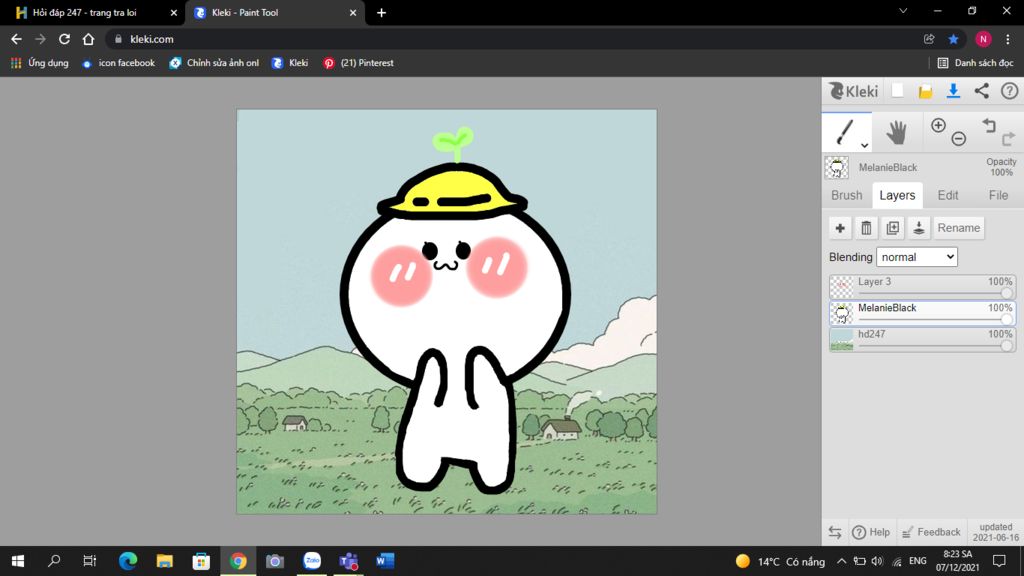Click the current layer preview thumbnail
This screenshot has width=1024, height=576.
coord(837,168)
